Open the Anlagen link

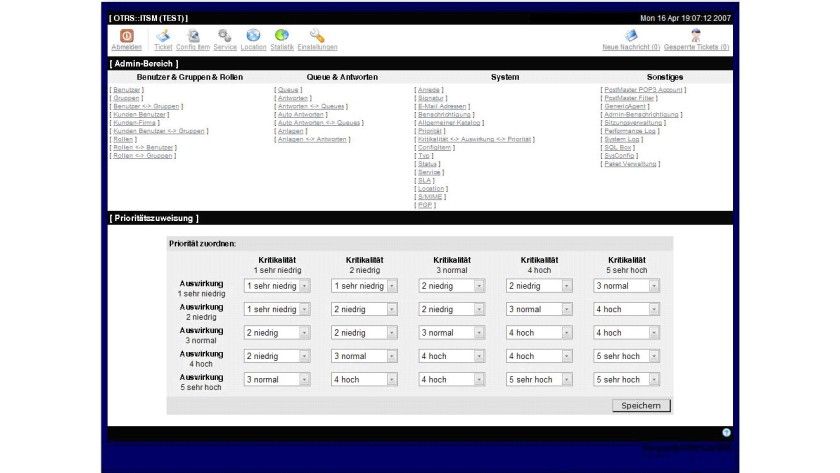[x=290, y=131]
